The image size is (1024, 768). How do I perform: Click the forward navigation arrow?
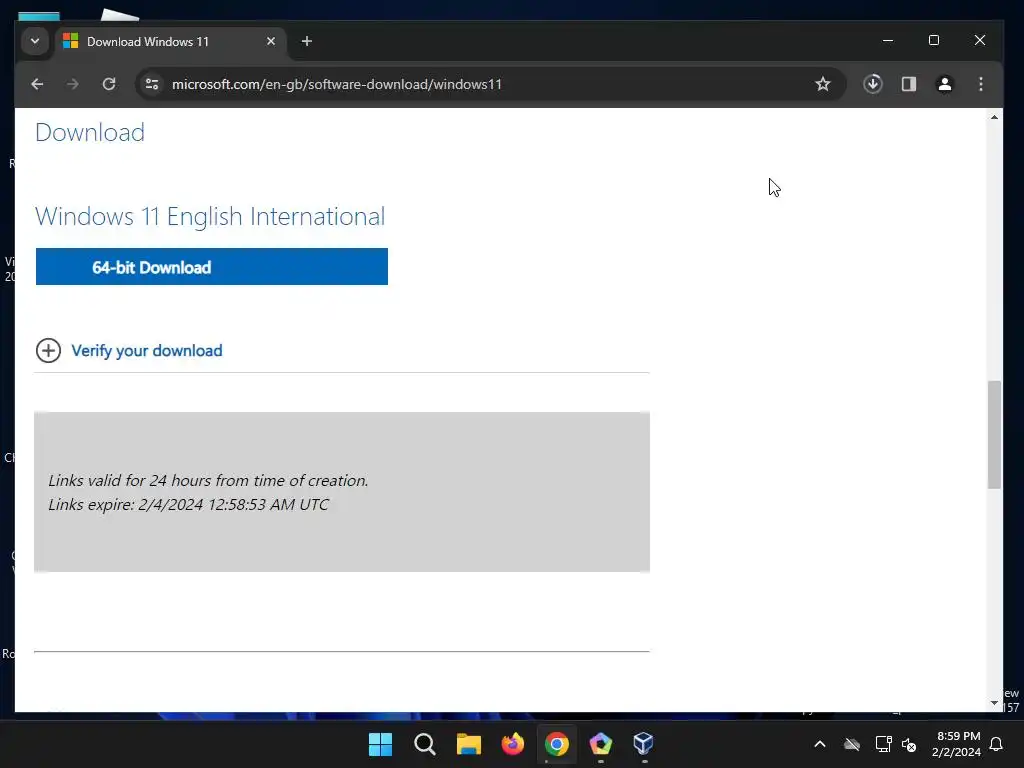(72, 84)
